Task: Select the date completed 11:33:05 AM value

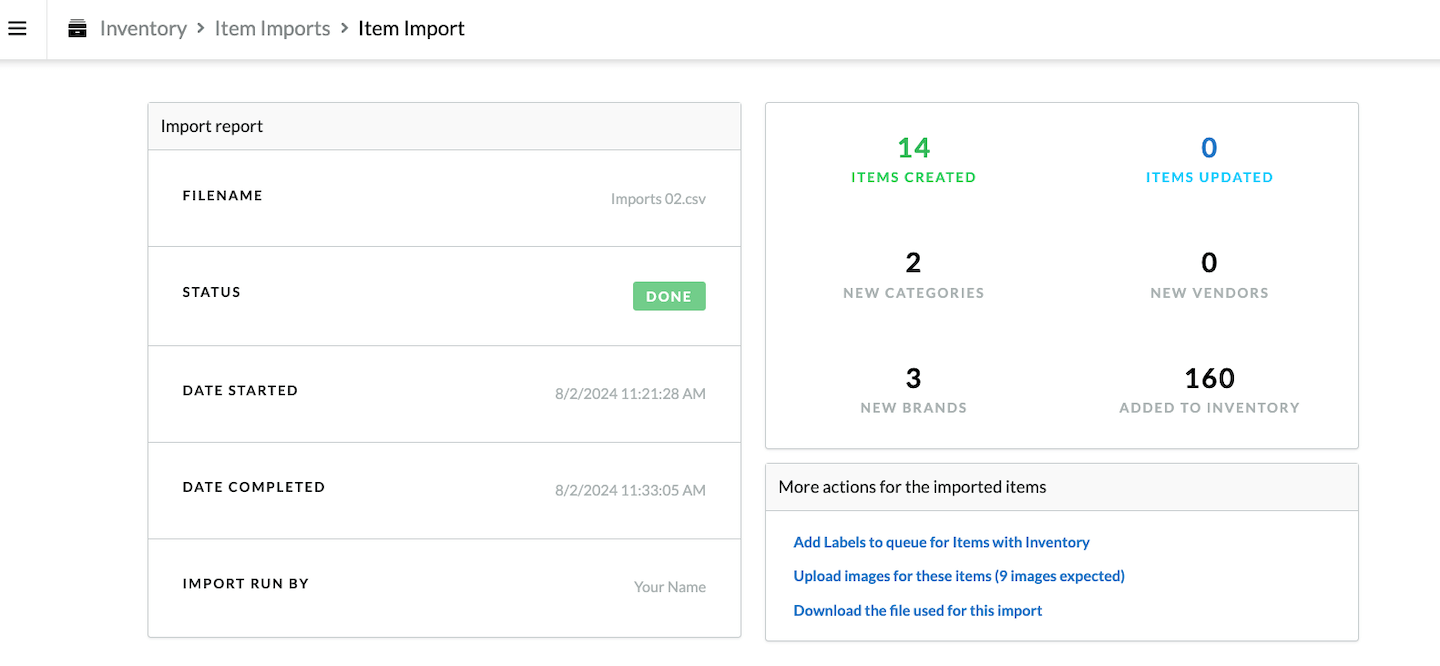Action: [x=630, y=490]
